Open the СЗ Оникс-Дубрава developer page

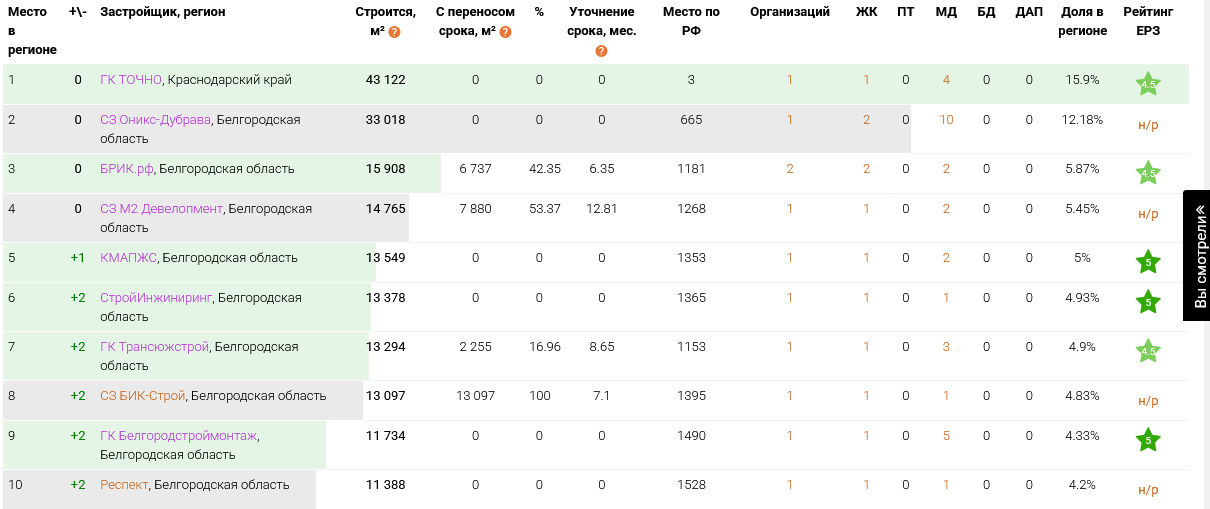pos(155,120)
